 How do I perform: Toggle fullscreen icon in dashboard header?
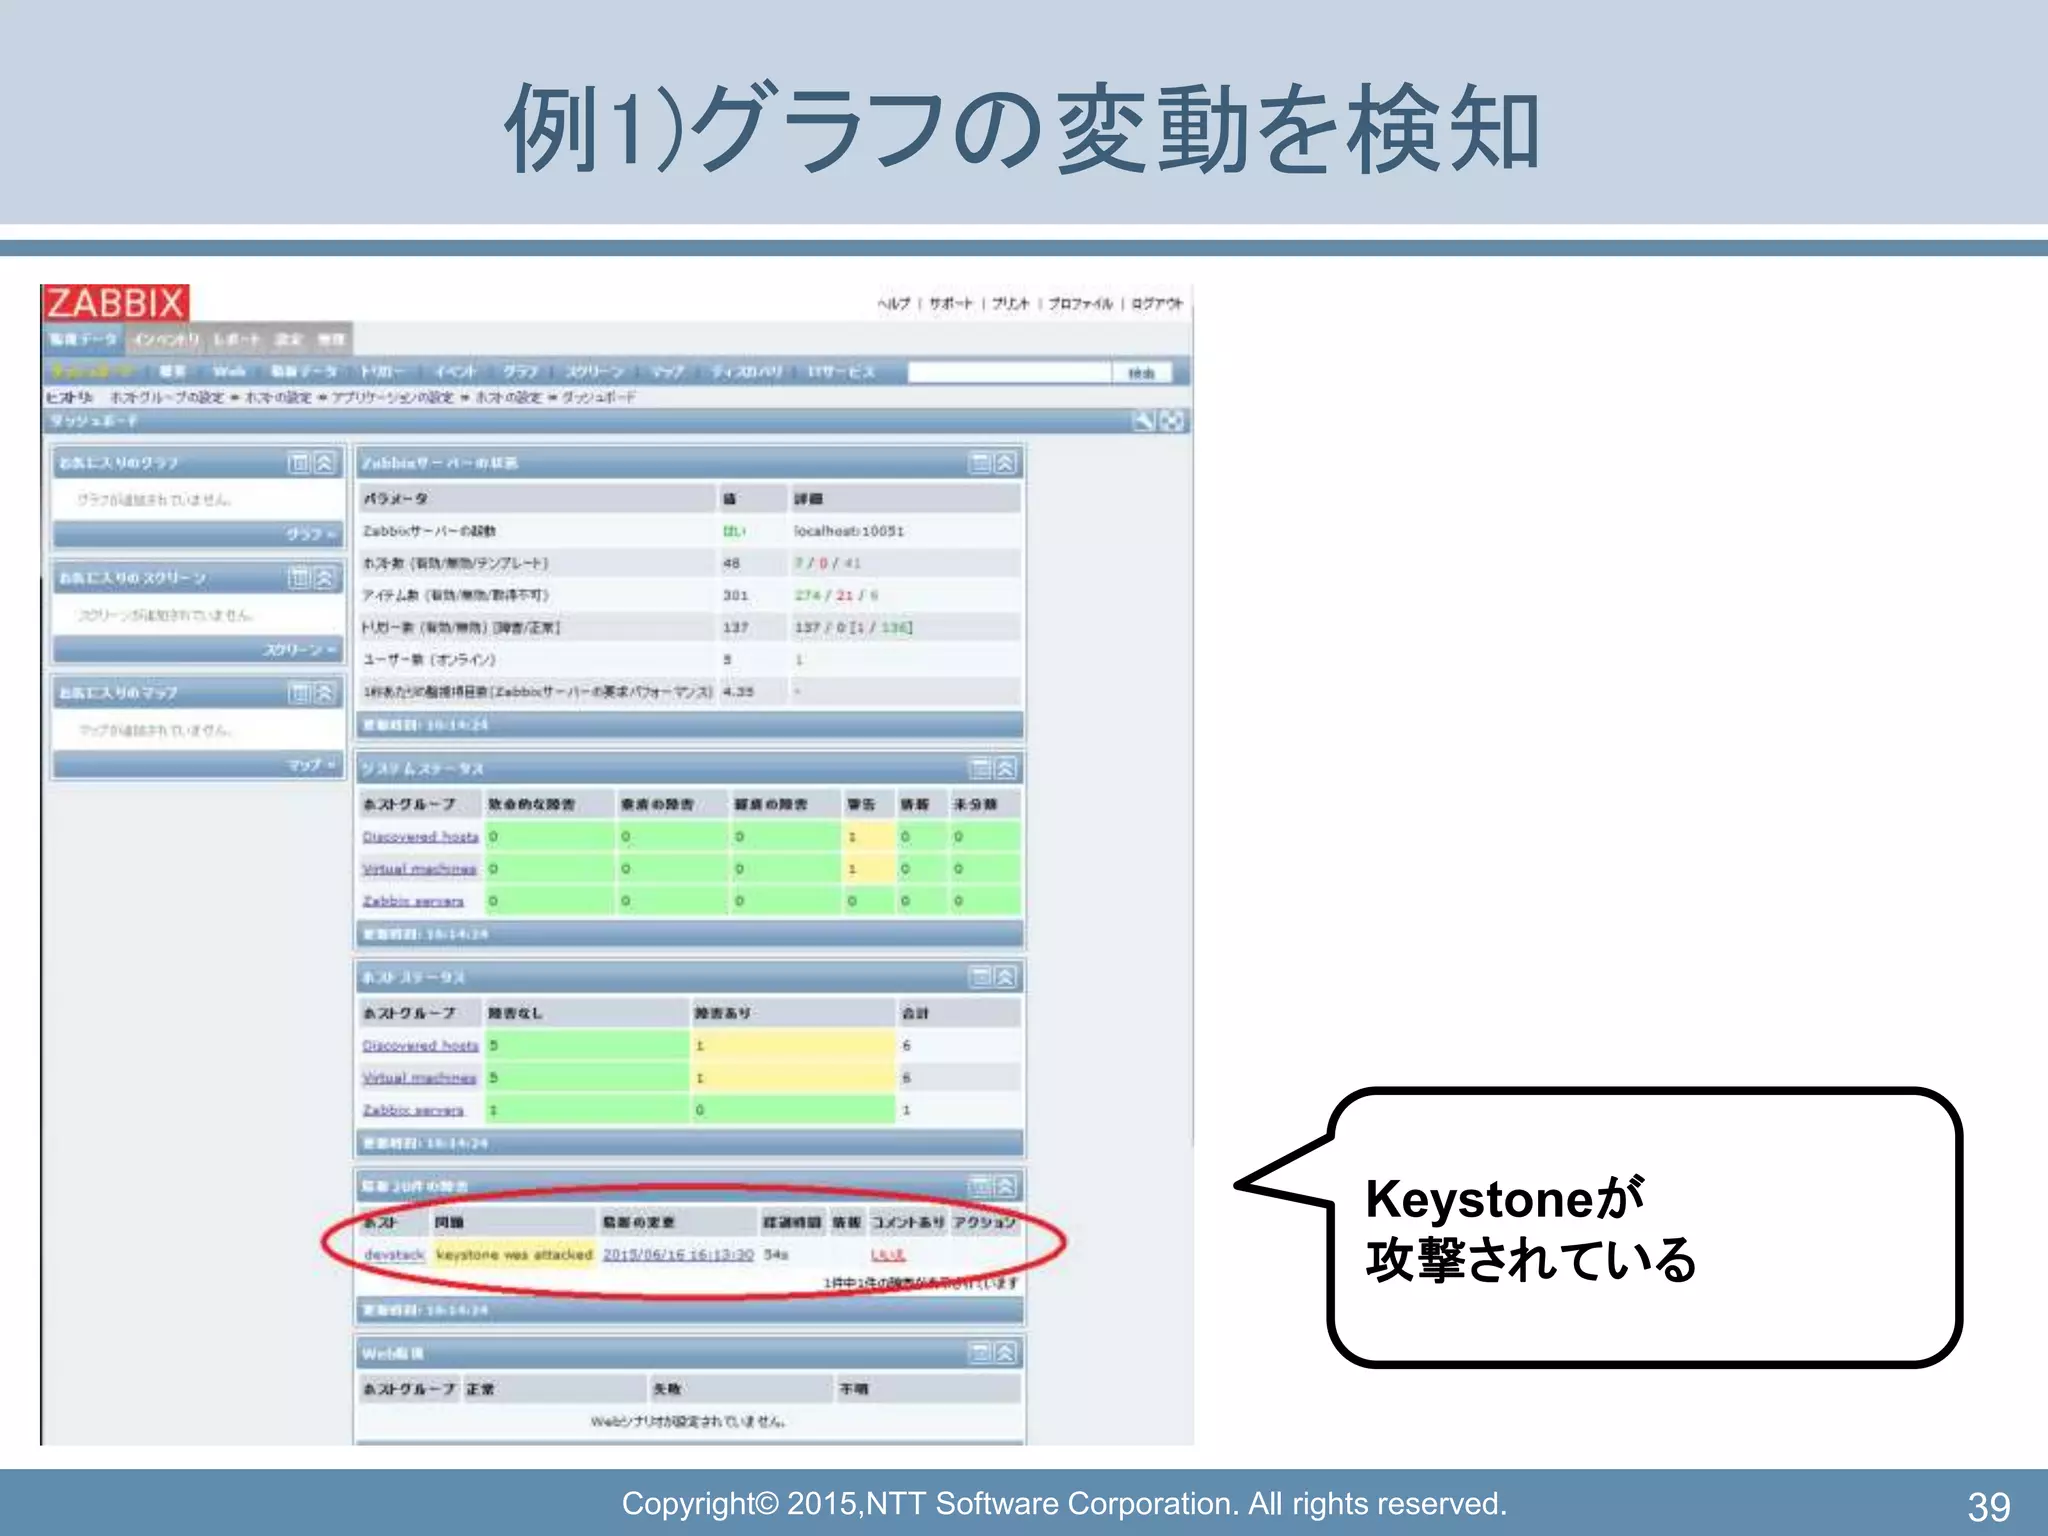(1171, 421)
